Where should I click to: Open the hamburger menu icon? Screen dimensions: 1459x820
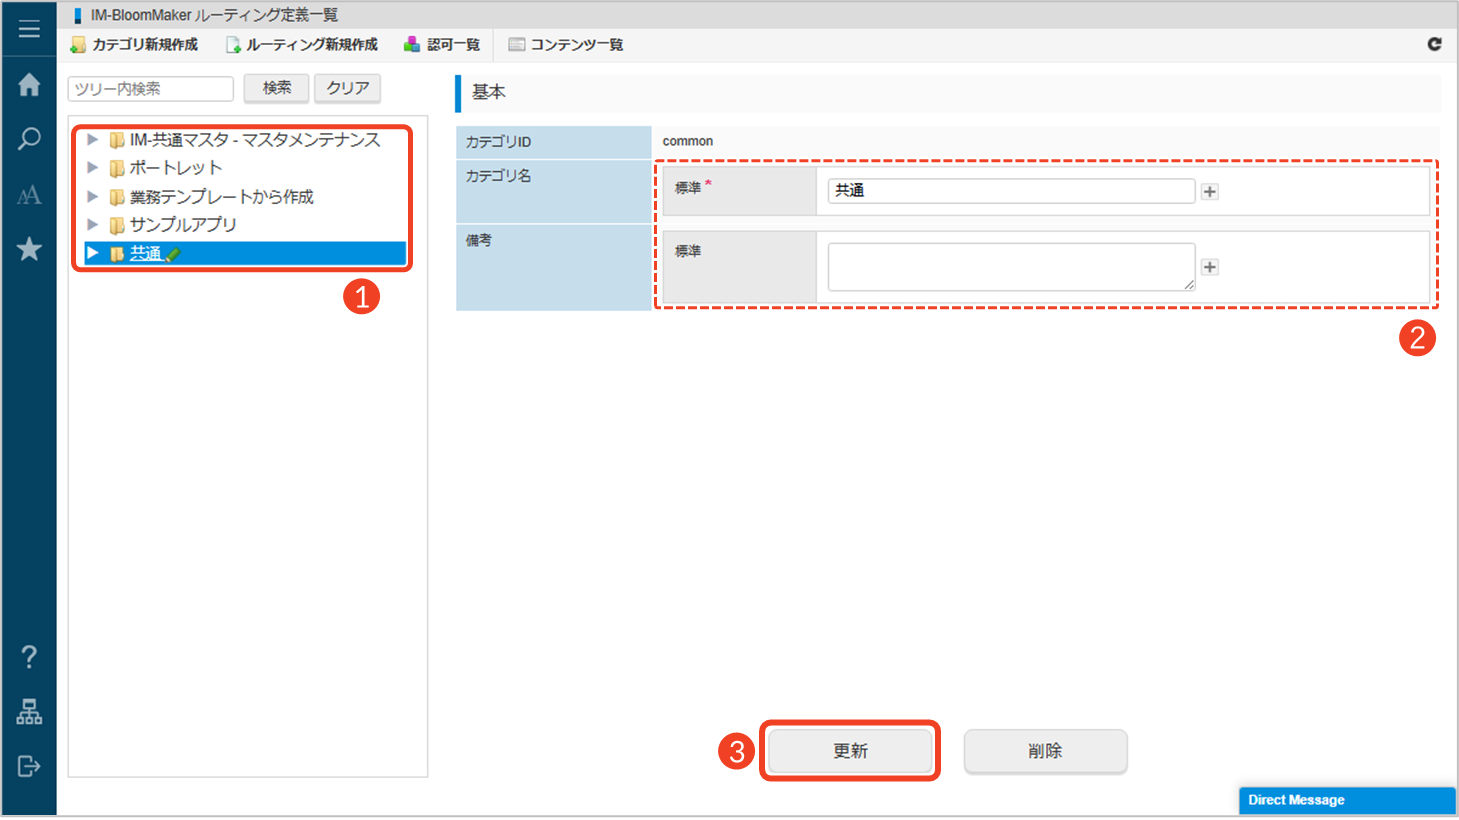click(x=29, y=29)
